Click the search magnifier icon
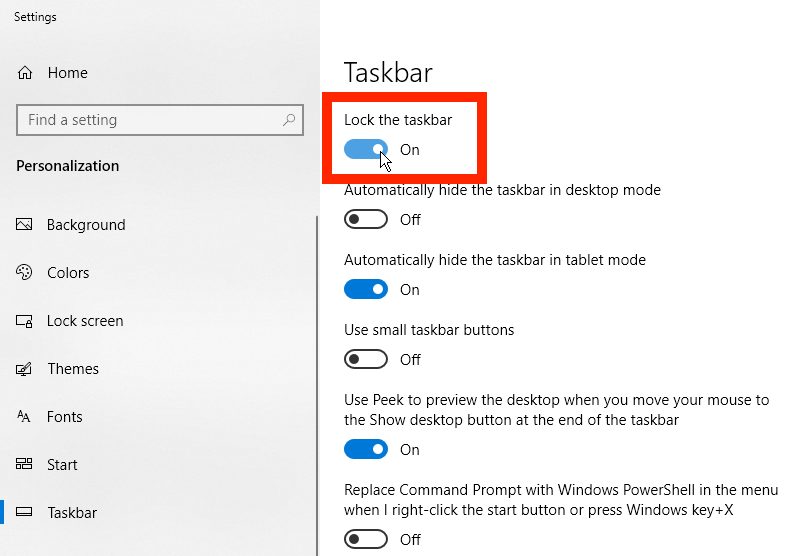The height and width of the screenshot is (556, 803). click(x=289, y=120)
